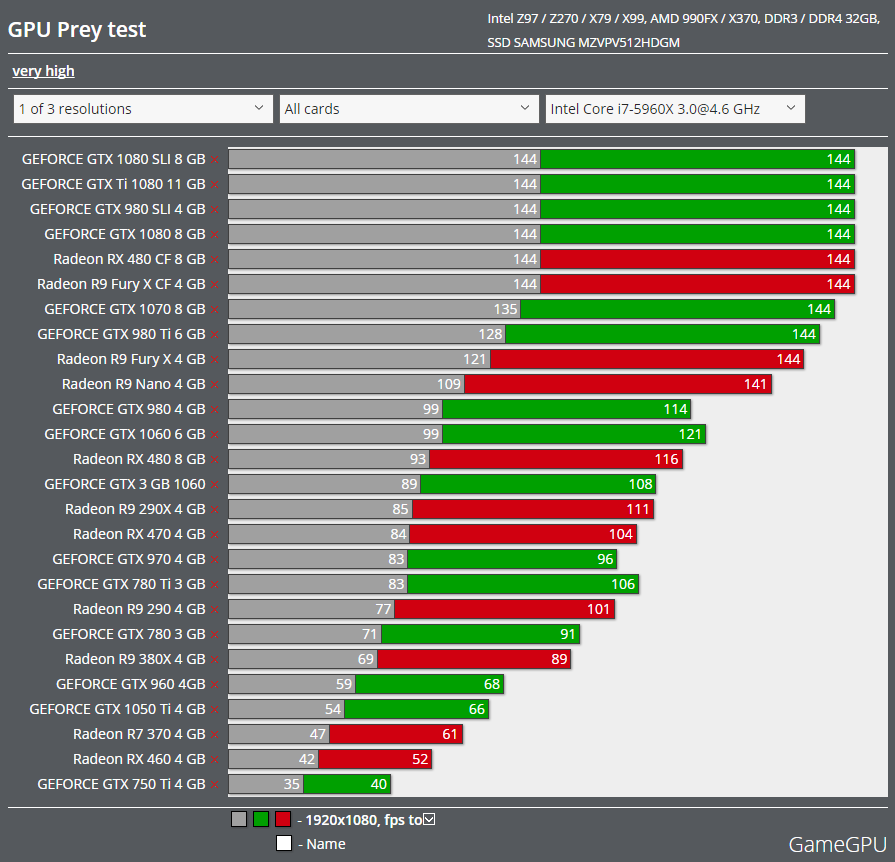Image resolution: width=895 pixels, height=862 pixels.
Task: Click the "135" value in GTX 1070 row
Action: tap(506, 309)
